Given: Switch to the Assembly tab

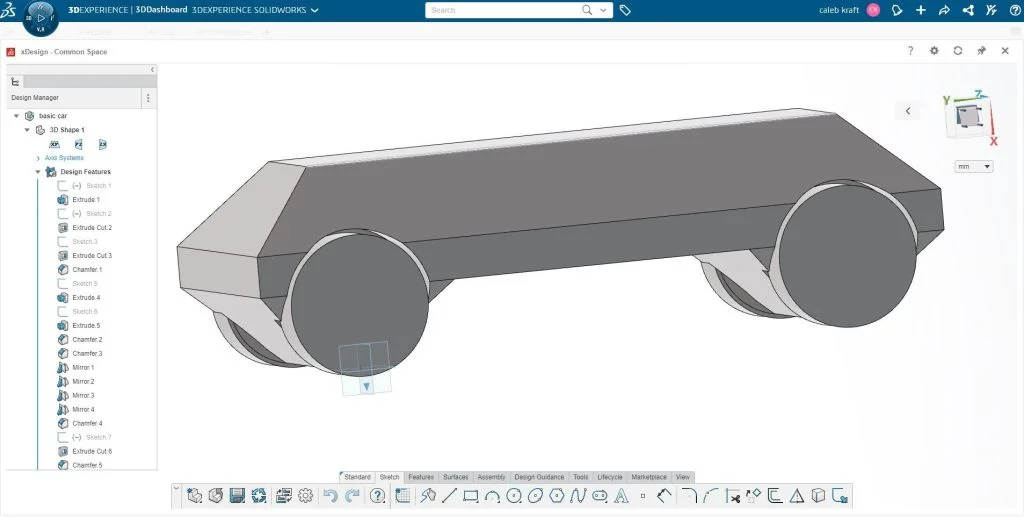Looking at the screenshot, I should pyautogui.click(x=491, y=477).
